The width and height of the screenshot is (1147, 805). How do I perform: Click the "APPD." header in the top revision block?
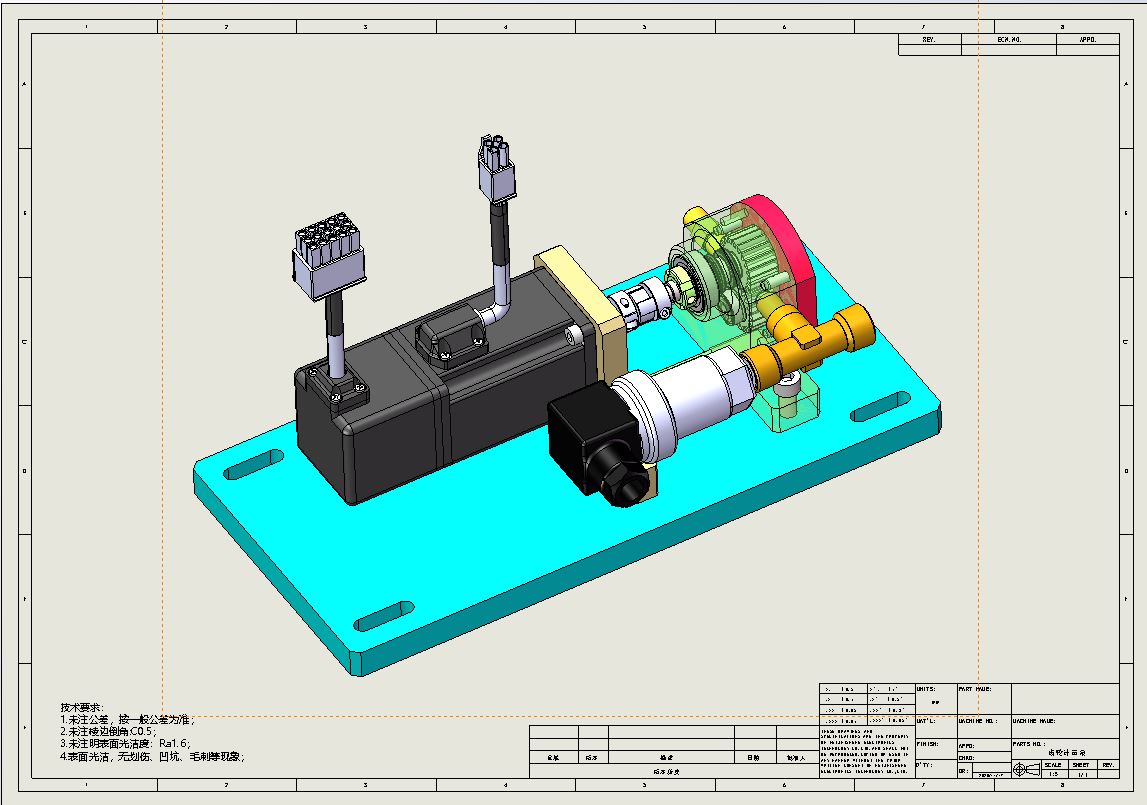click(1088, 40)
